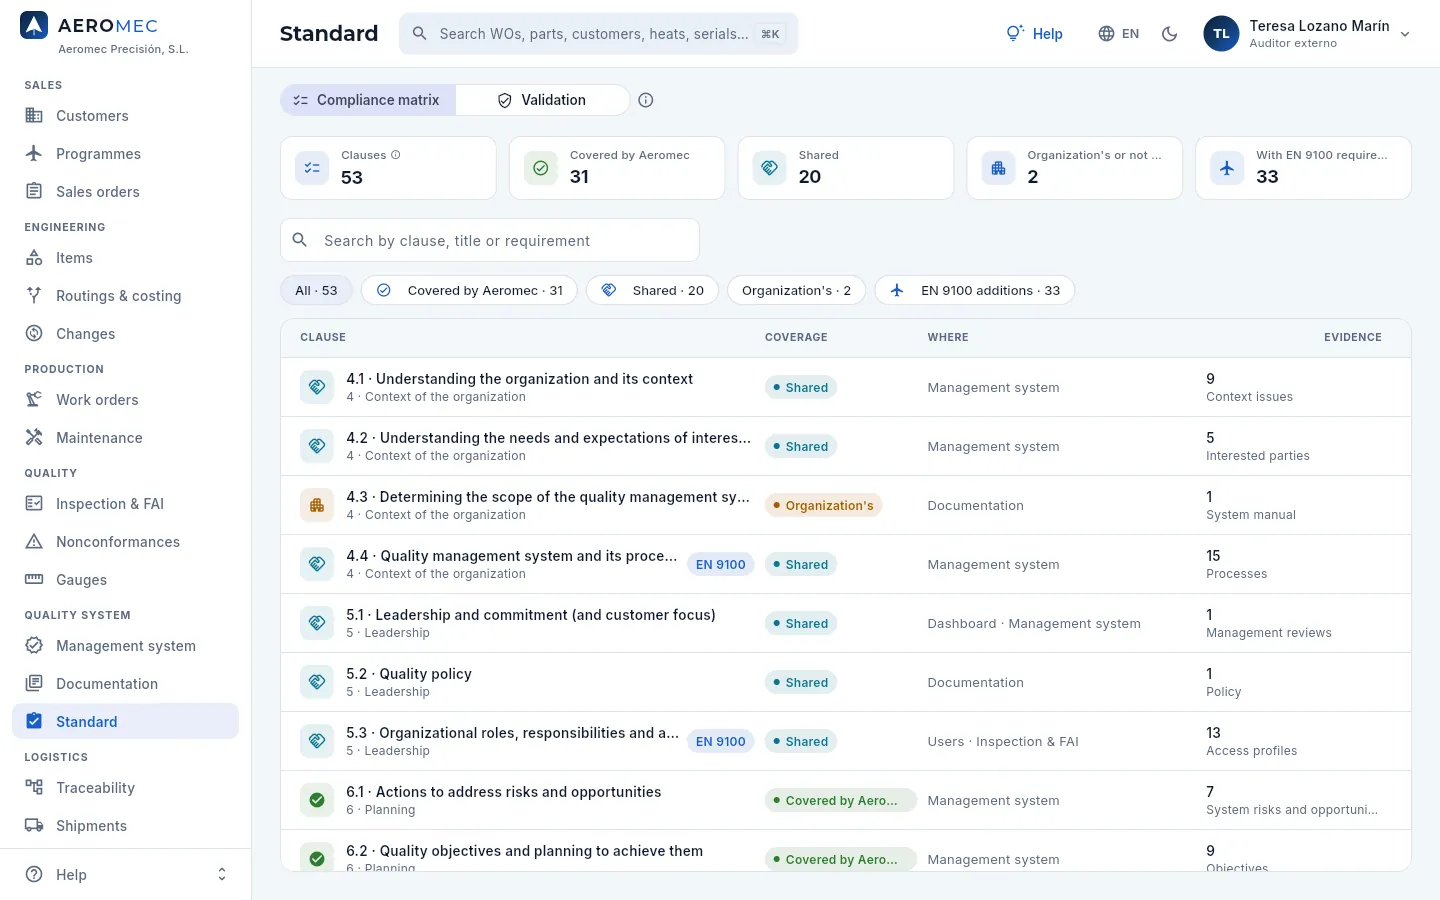Image resolution: width=1440 pixels, height=900 pixels.
Task: Go to Gauges page
Action: 125,580
